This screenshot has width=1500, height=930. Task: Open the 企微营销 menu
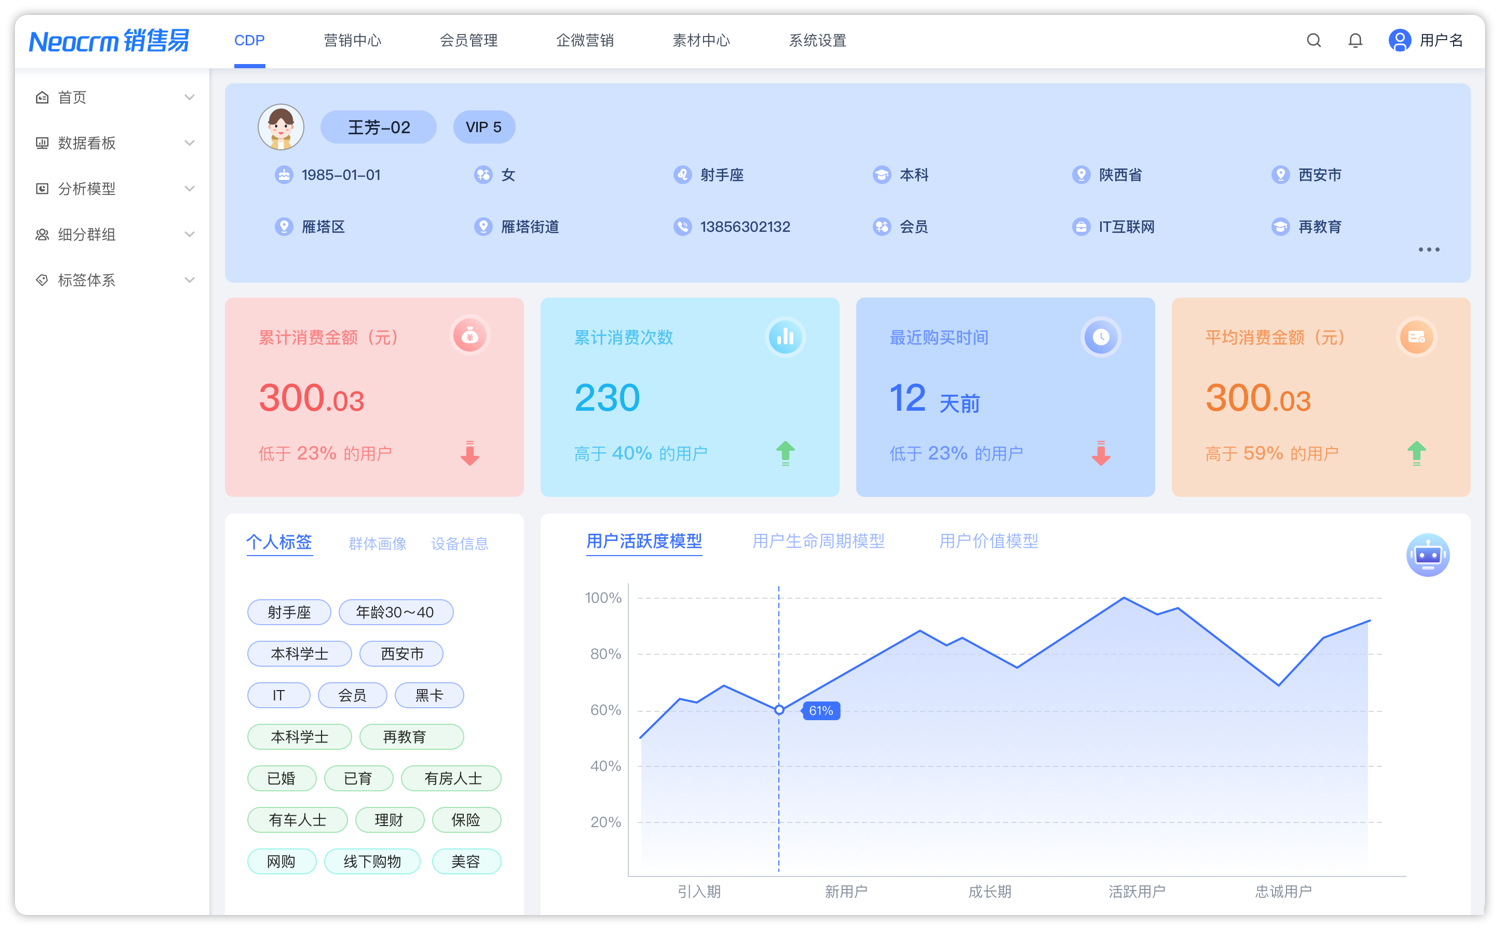(x=585, y=41)
